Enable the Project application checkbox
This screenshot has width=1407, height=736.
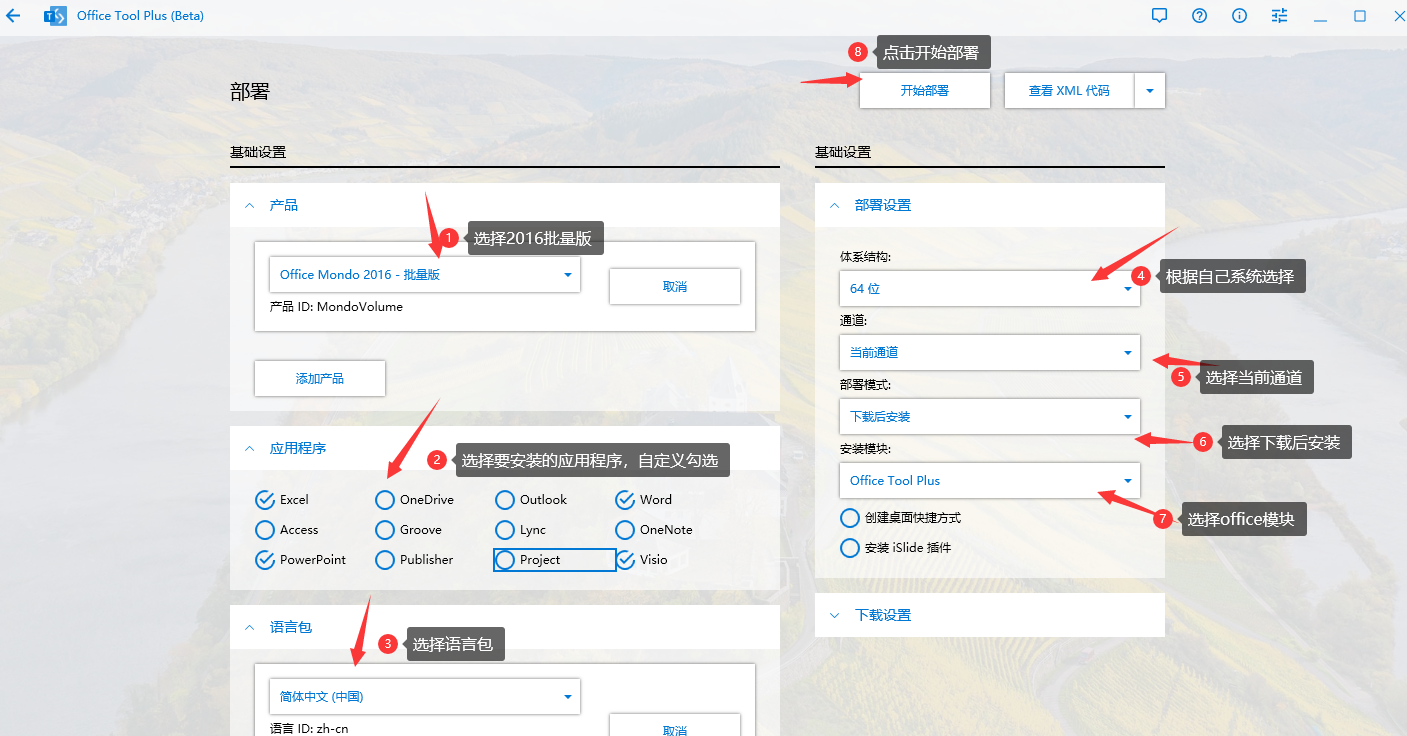(x=505, y=560)
